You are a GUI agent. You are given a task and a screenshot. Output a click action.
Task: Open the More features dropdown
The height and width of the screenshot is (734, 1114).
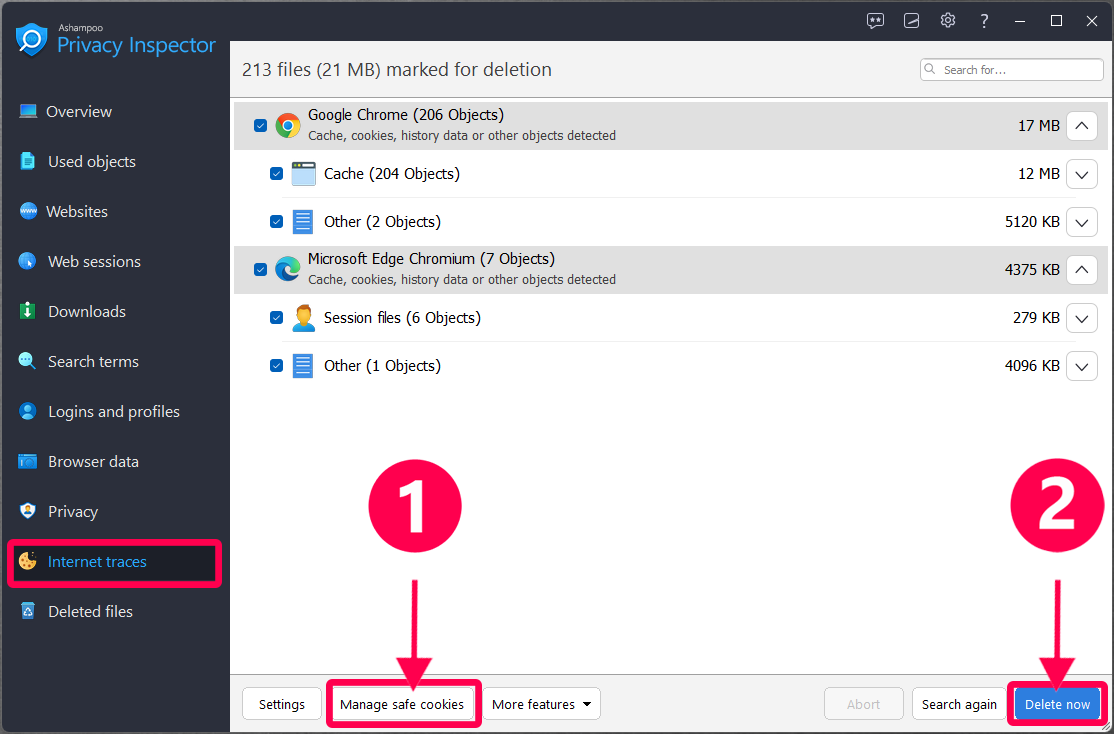(x=542, y=704)
